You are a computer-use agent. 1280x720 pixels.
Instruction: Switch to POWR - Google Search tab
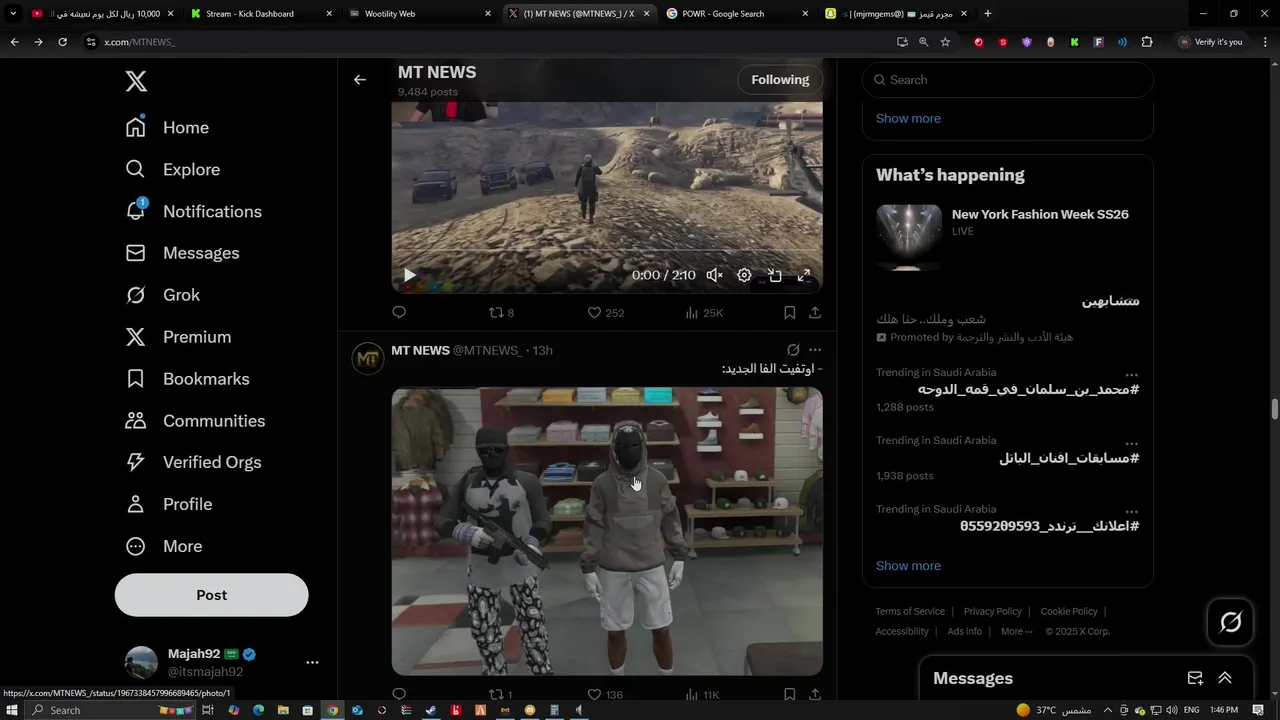pyautogui.click(x=736, y=14)
